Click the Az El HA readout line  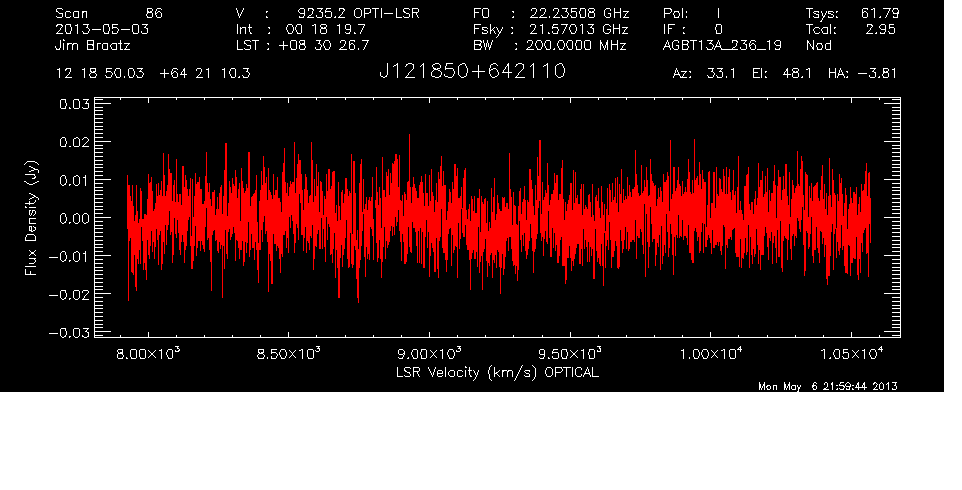785,74
